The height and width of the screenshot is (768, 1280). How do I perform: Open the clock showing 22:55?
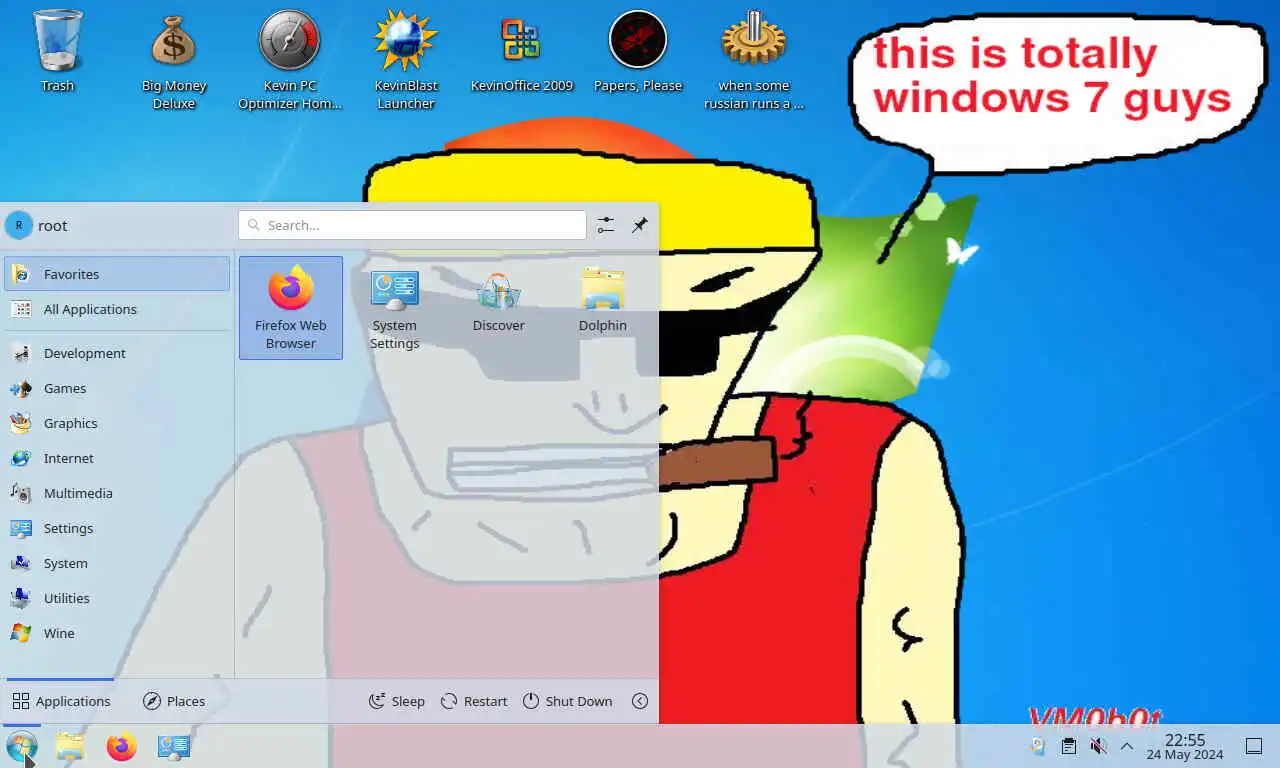pos(1185,746)
